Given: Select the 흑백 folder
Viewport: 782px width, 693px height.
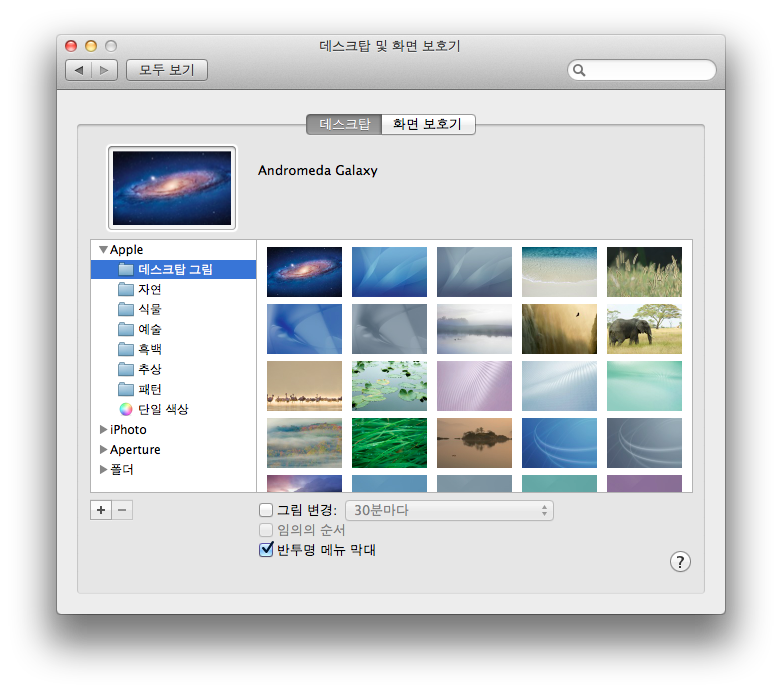Looking at the screenshot, I should tap(174, 349).
